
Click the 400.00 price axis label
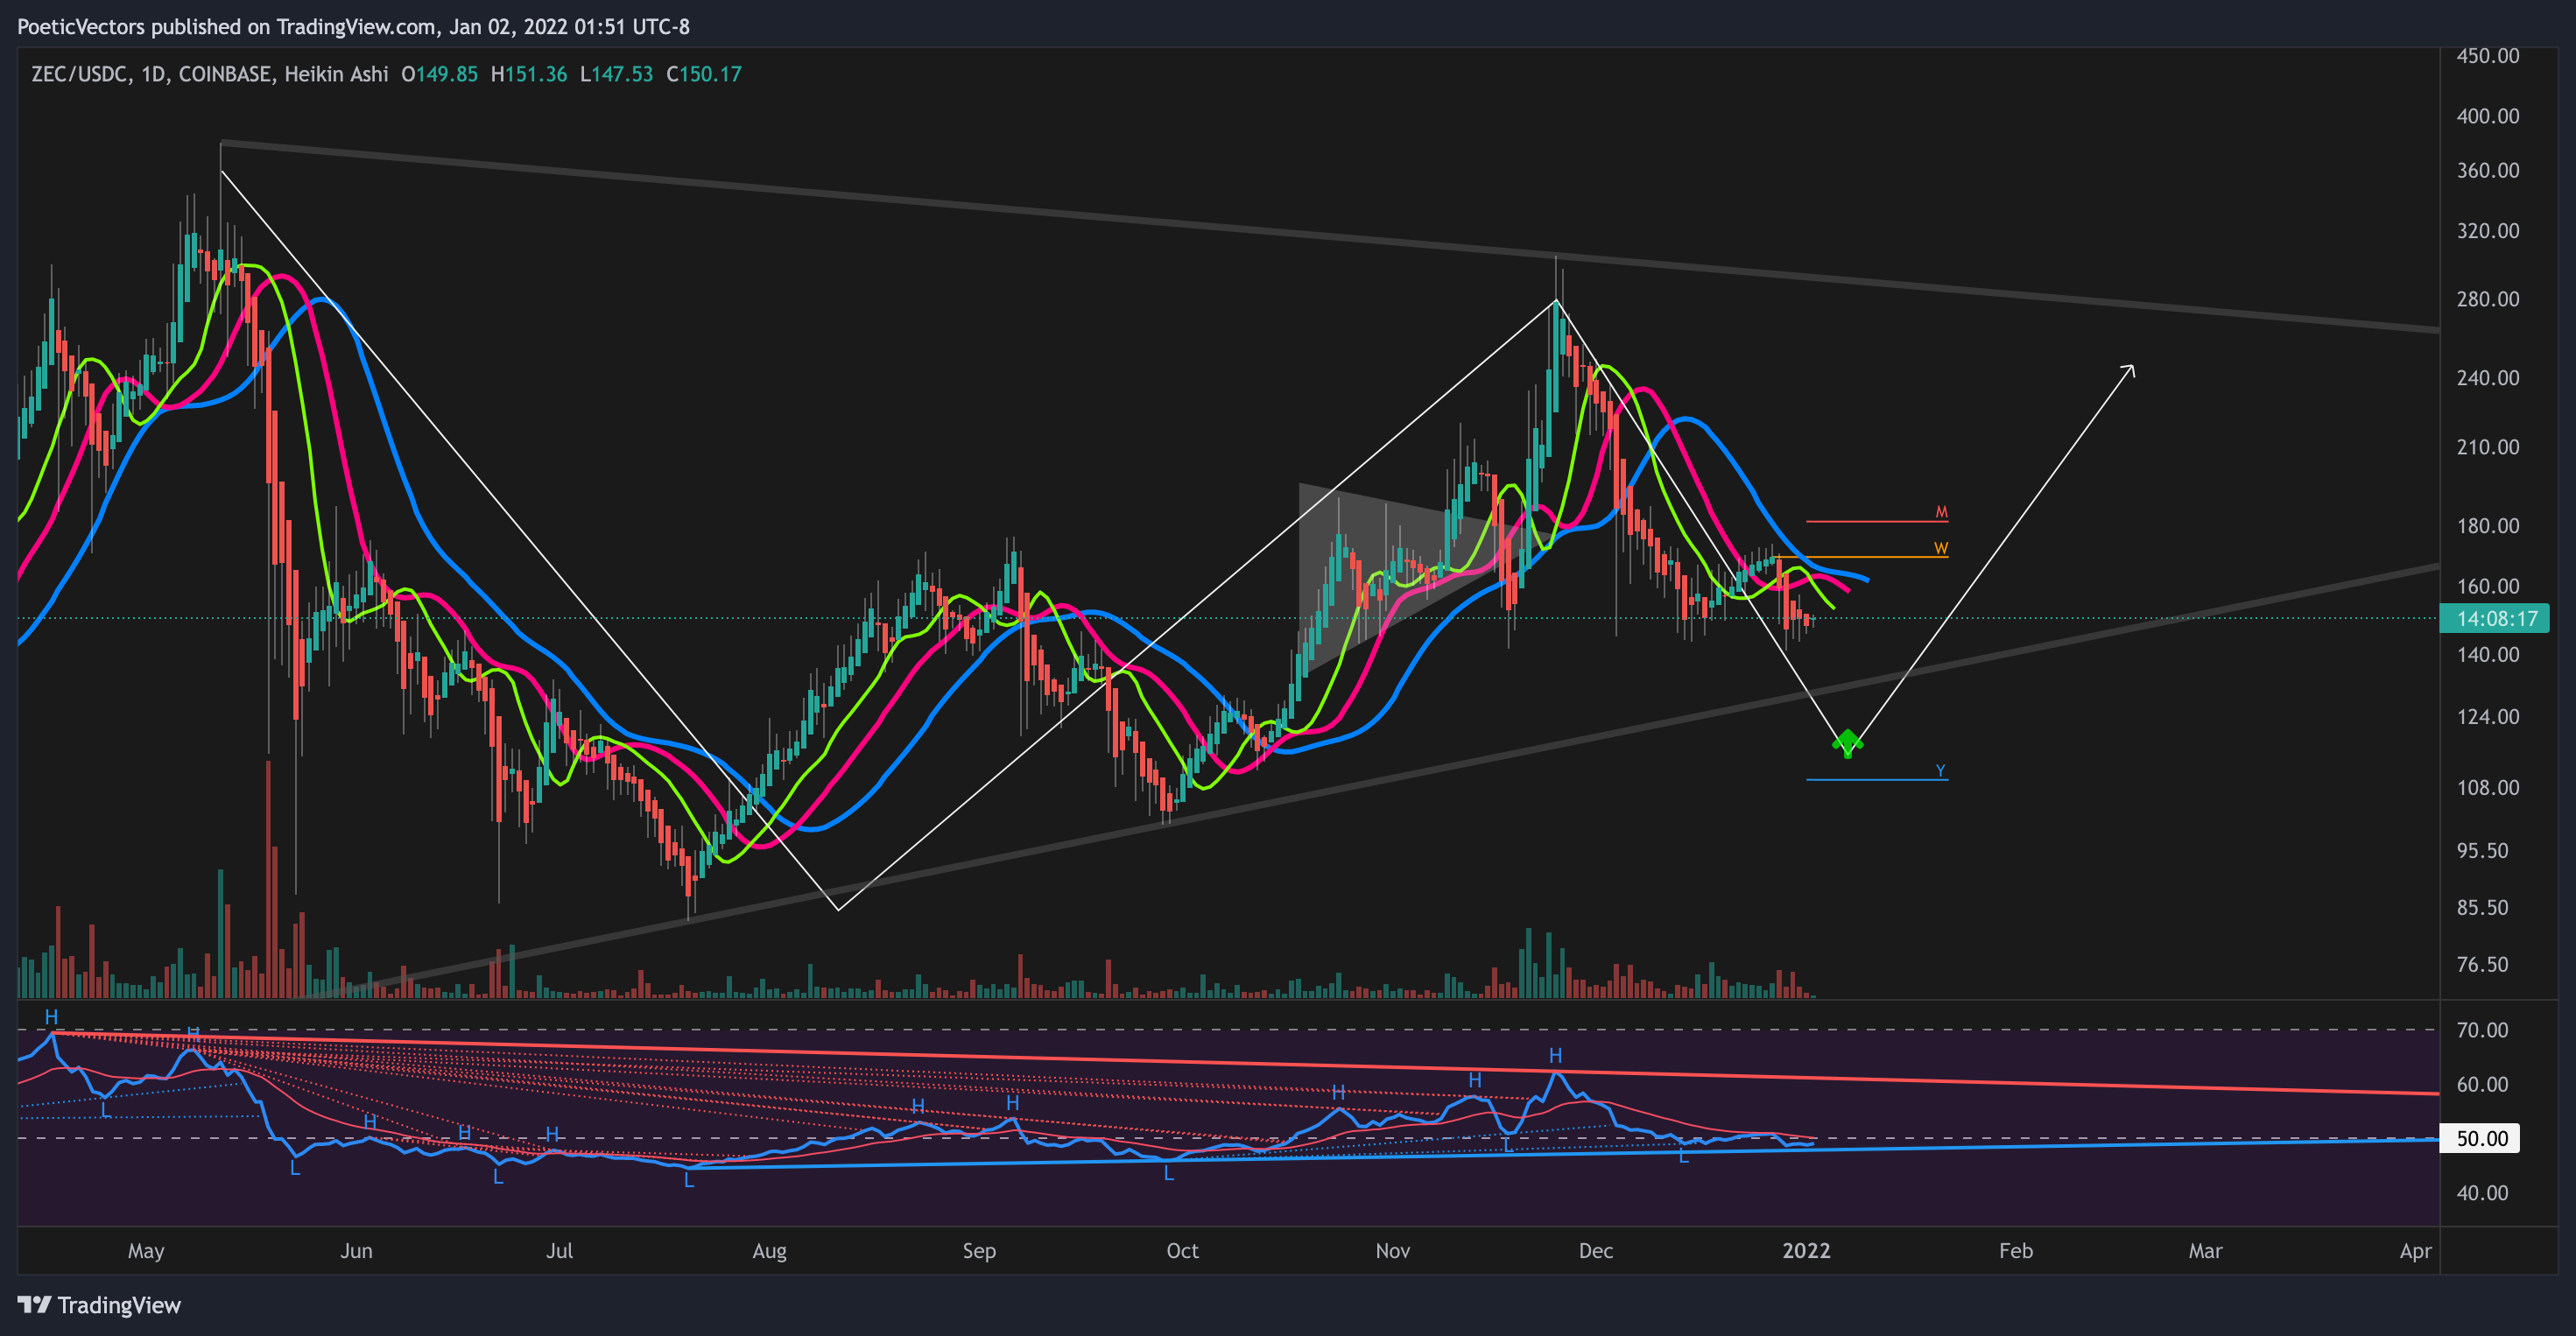(x=2488, y=116)
